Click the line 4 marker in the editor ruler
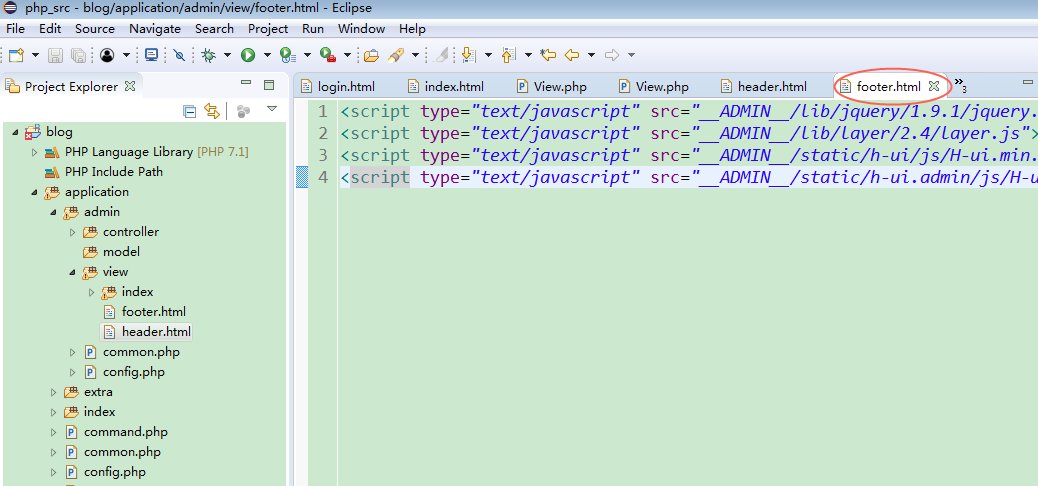The image size is (1038, 486). click(x=301, y=177)
